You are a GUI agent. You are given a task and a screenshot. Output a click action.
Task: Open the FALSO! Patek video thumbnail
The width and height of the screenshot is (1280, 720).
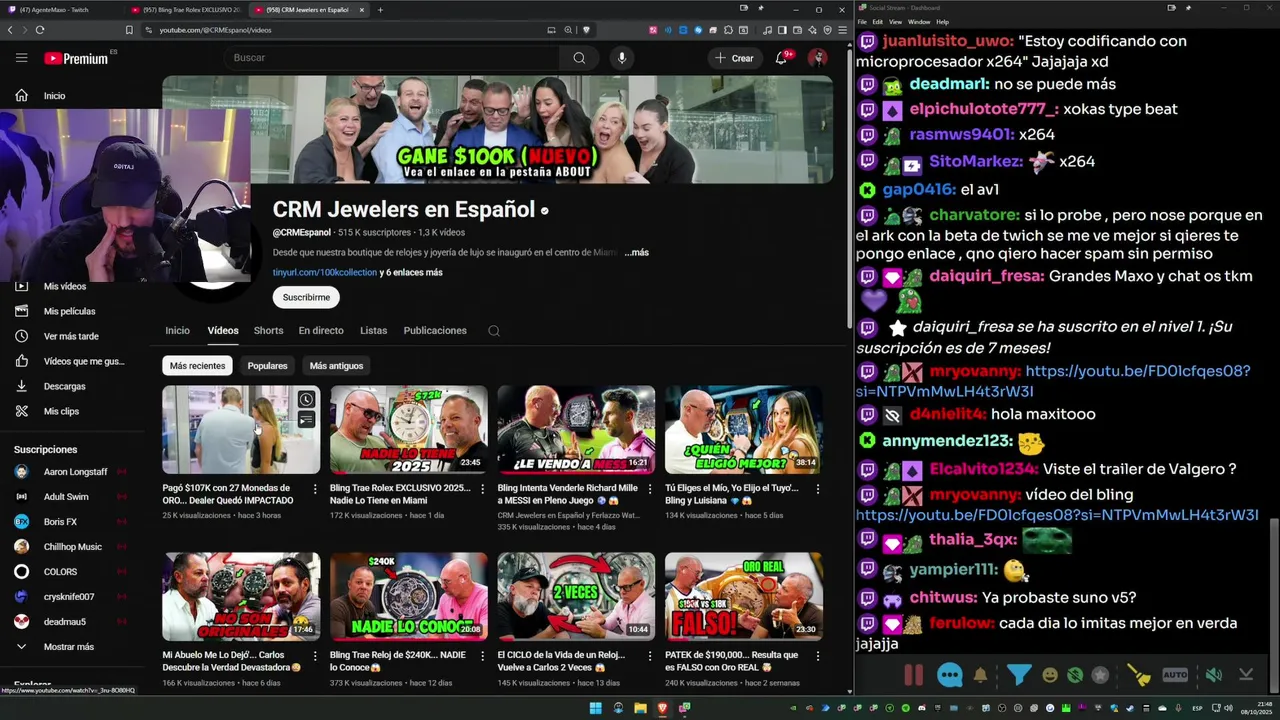coord(744,597)
